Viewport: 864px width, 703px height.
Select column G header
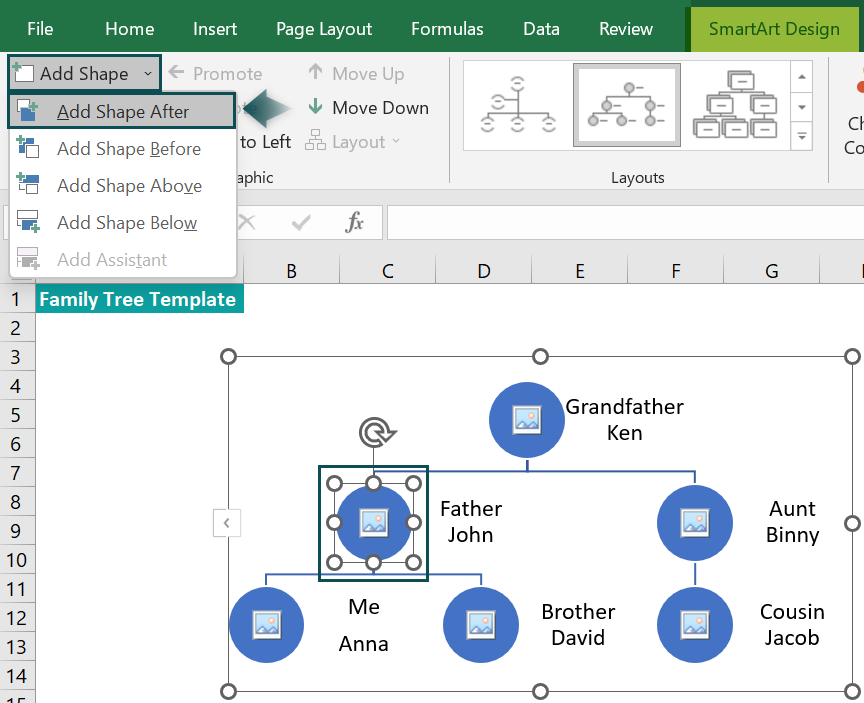pos(771,271)
